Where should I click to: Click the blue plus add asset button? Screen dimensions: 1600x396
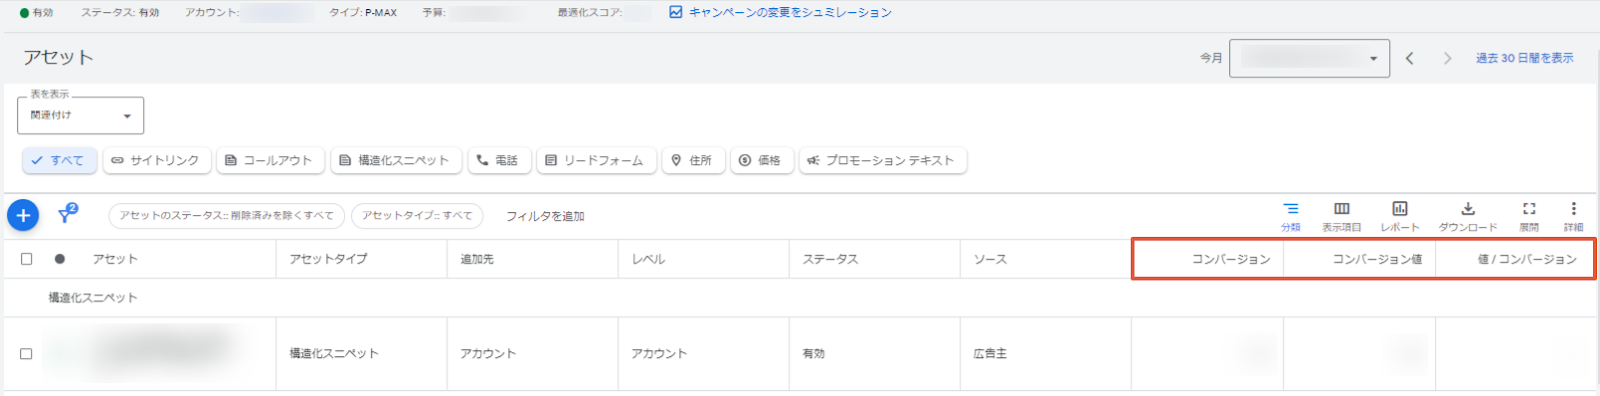point(23,215)
